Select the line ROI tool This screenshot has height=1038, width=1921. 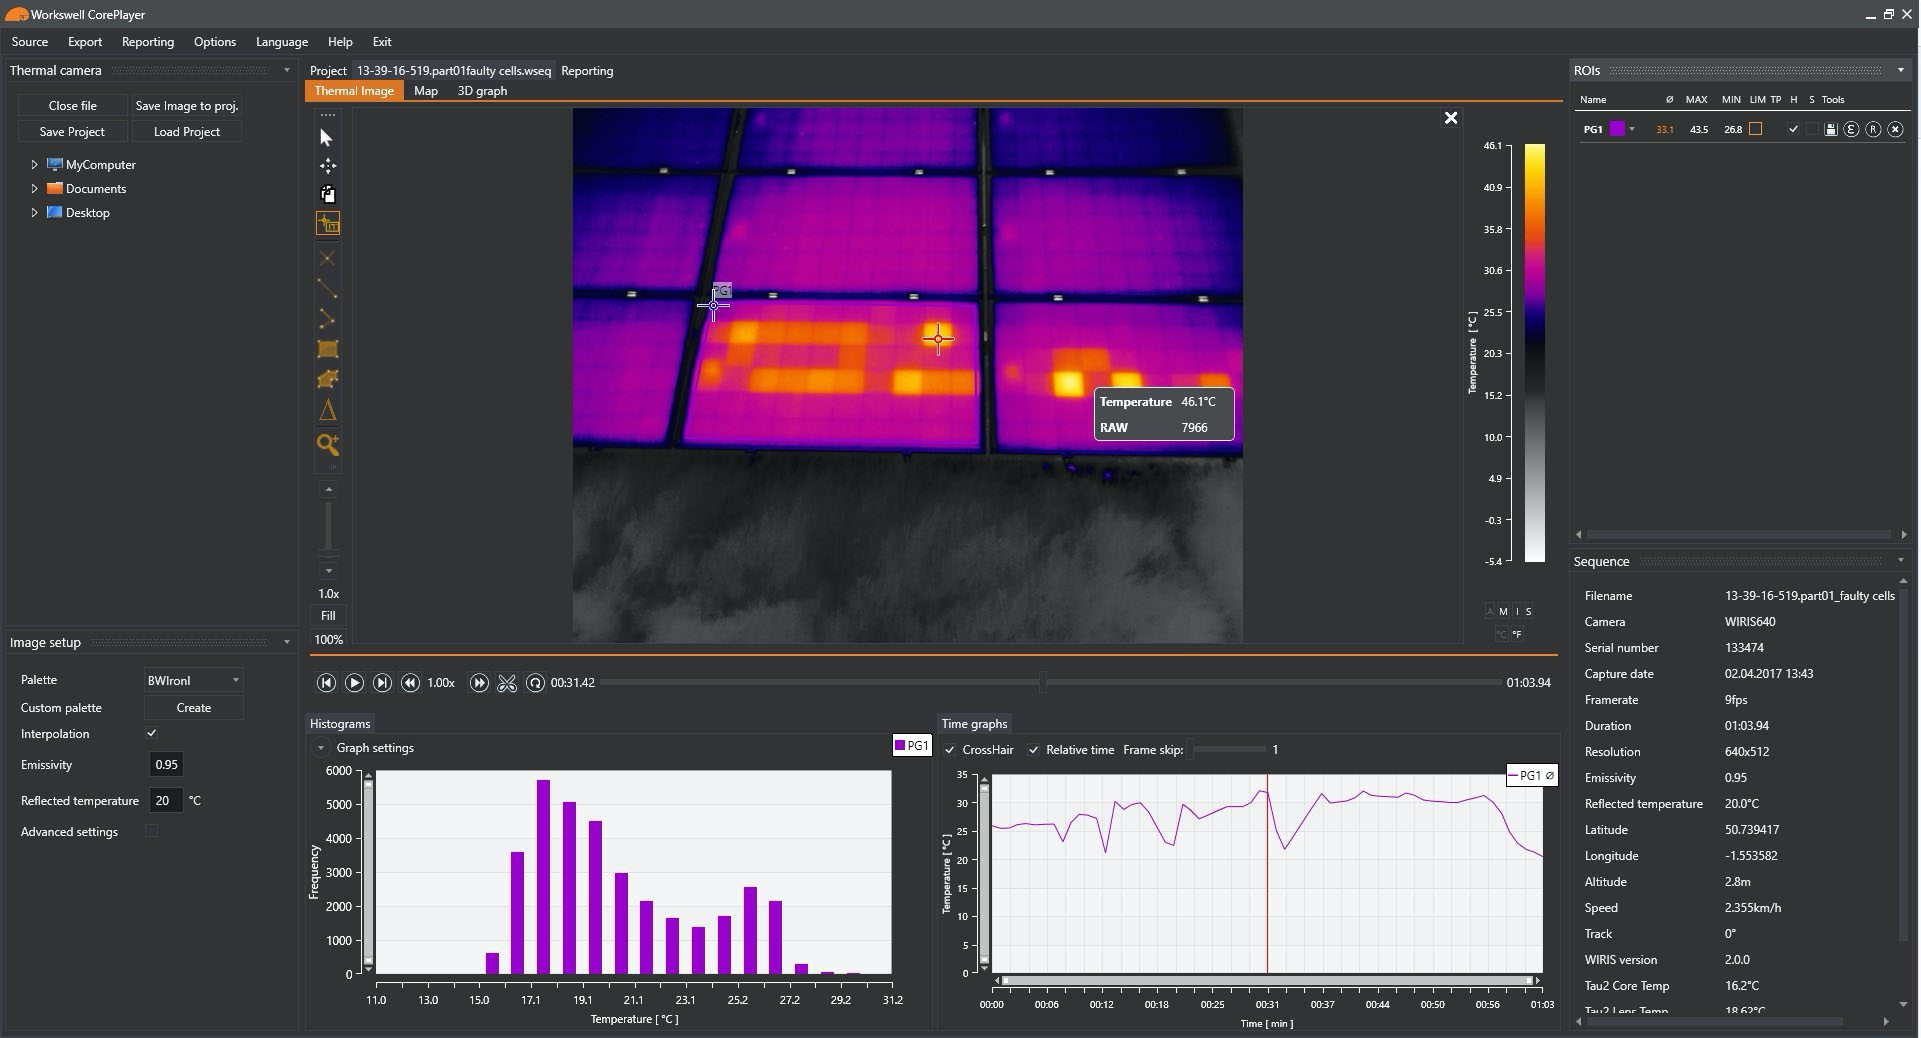[327, 289]
